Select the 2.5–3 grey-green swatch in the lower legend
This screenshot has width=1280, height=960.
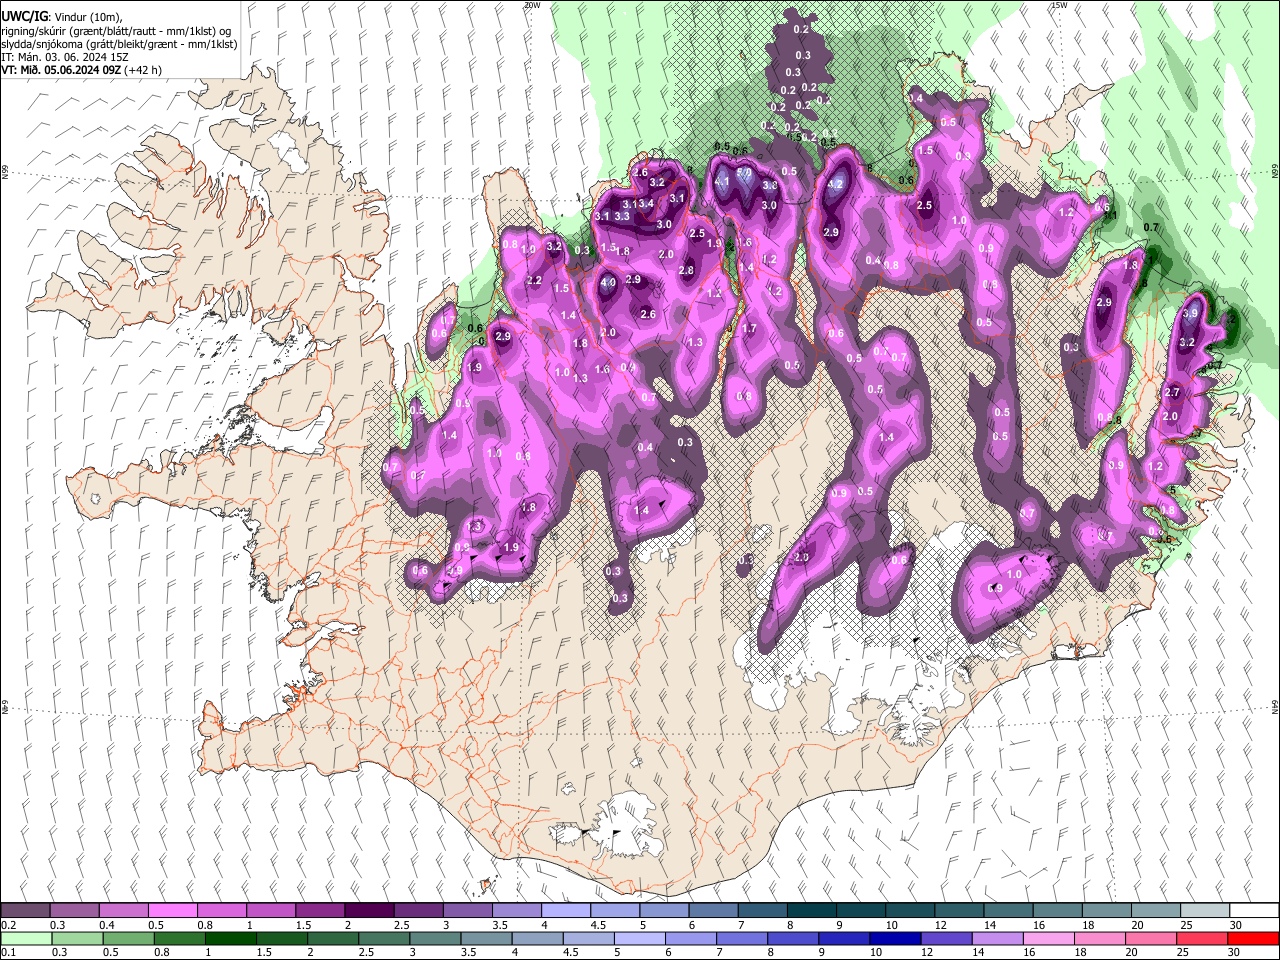(x=384, y=938)
